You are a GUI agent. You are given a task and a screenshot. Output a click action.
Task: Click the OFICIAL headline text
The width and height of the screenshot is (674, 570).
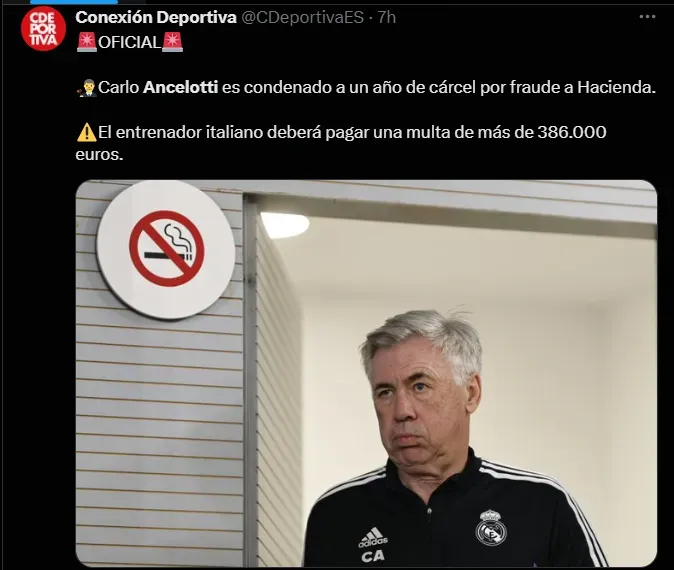(129, 42)
